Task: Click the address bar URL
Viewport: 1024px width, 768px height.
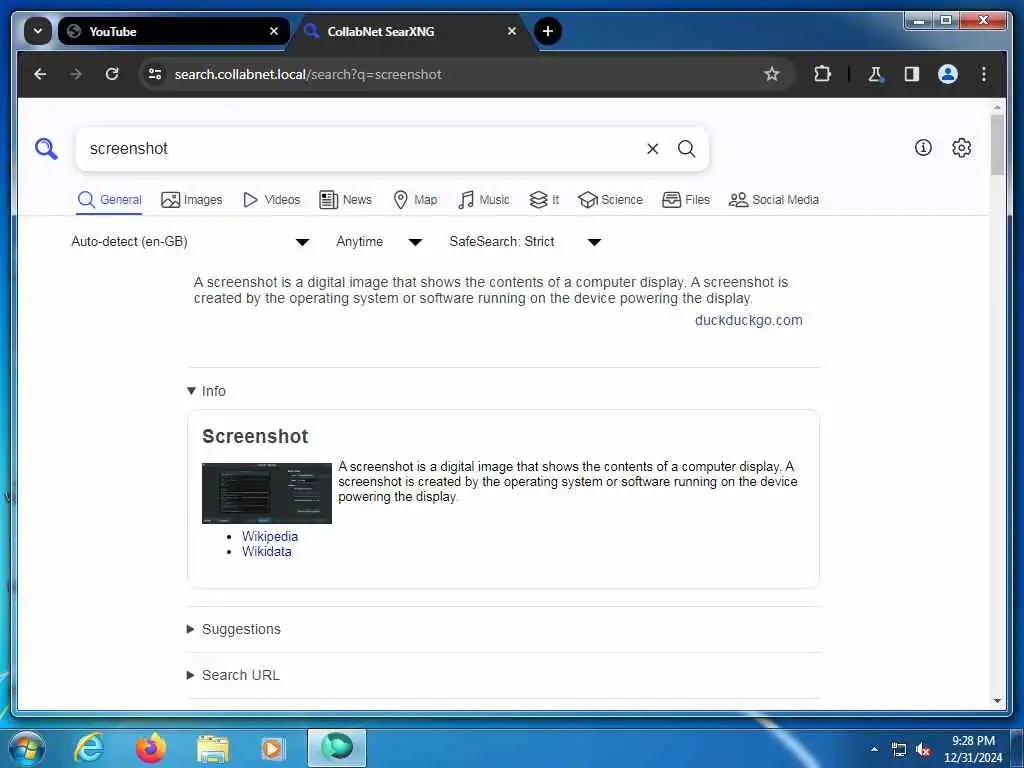Action: 308,74
